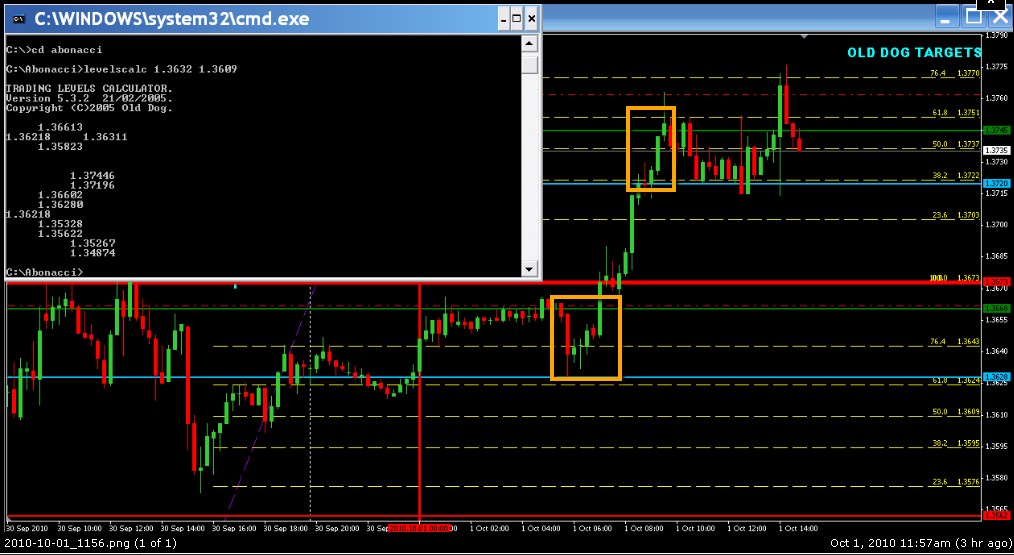
Task: Open the cmd.exe system menu icon
Action: click(19, 19)
